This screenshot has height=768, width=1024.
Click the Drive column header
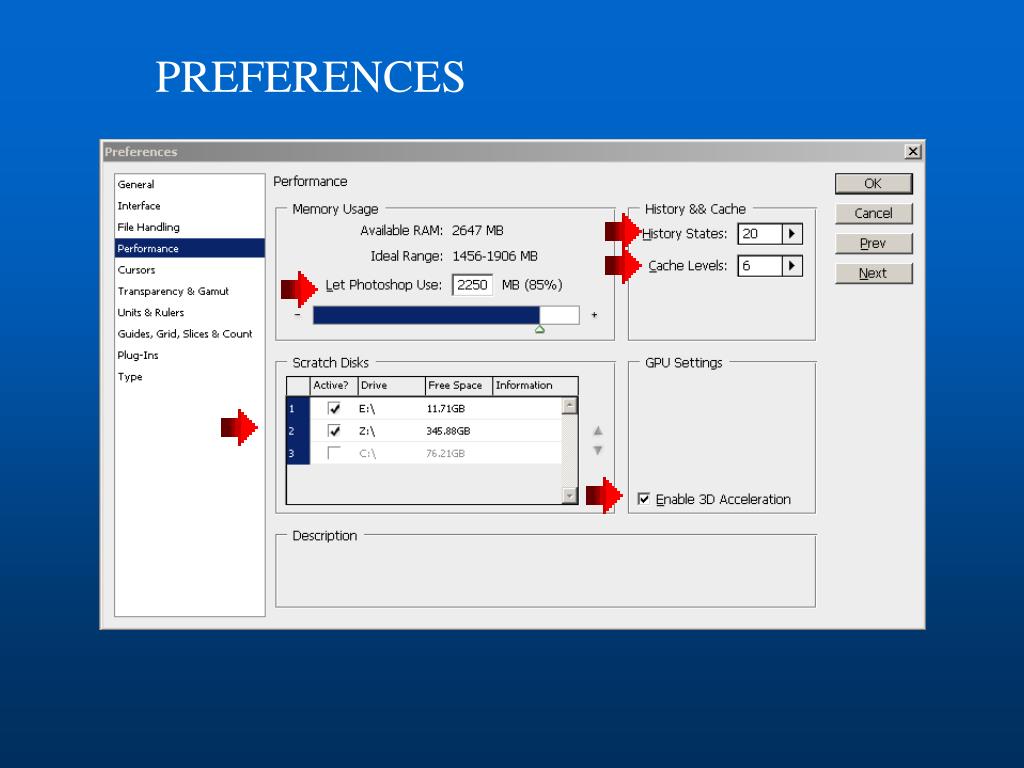click(x=392, y=385)
